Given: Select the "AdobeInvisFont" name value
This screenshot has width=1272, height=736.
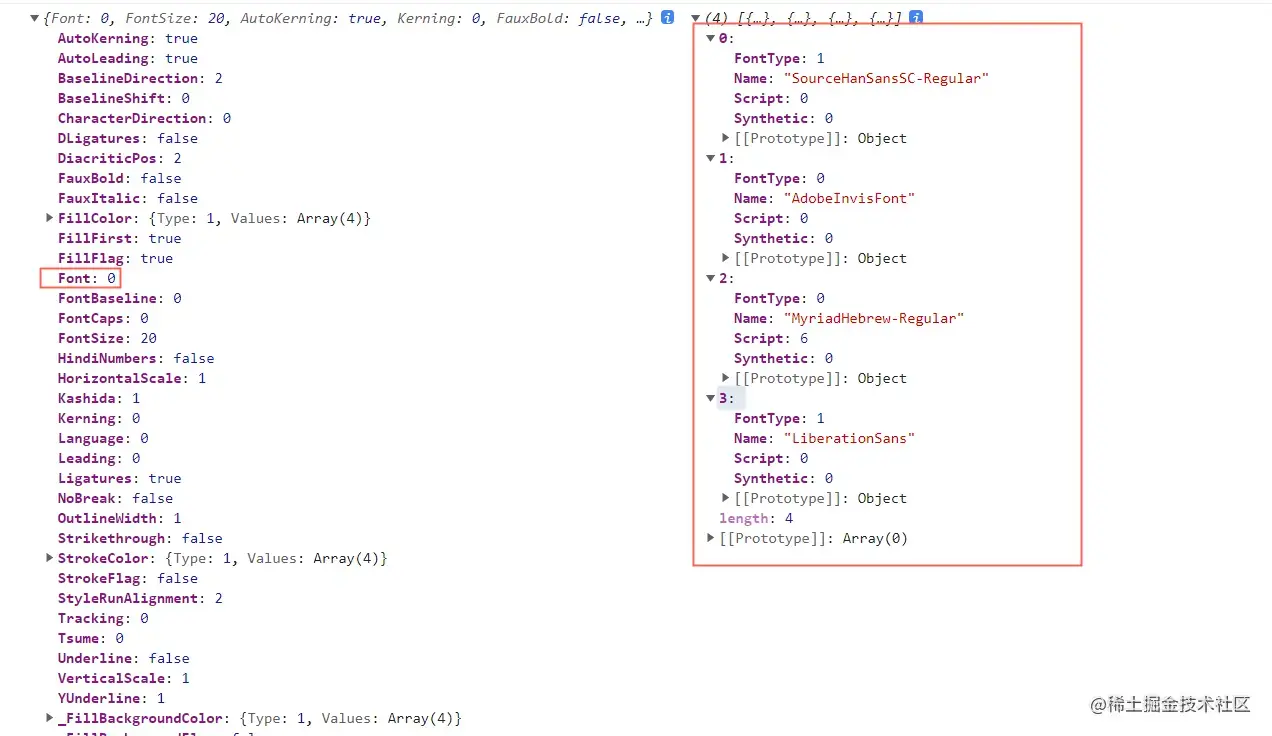Looking at the screenshot, I should [x=849, y=198].
